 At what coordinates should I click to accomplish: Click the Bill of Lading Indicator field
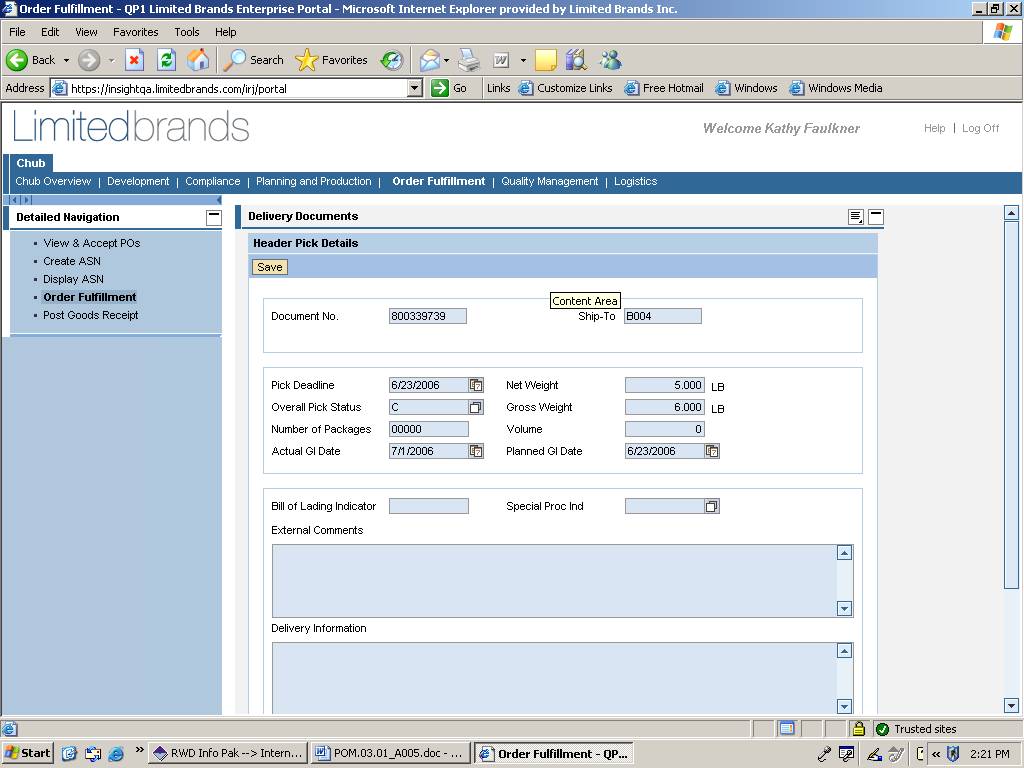coord(428,506)
